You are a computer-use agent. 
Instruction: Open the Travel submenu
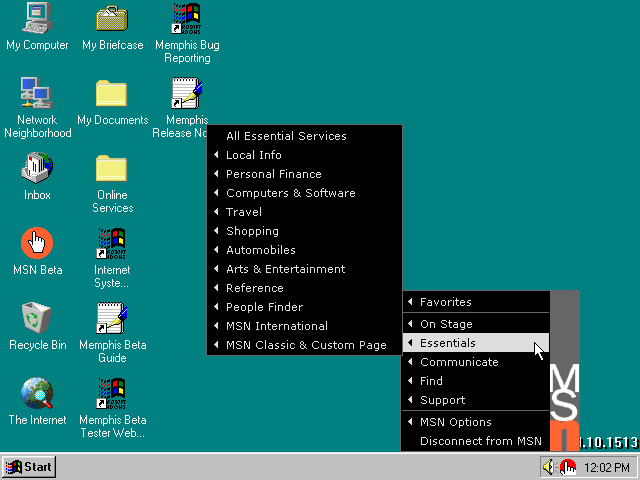click(304, 212)
